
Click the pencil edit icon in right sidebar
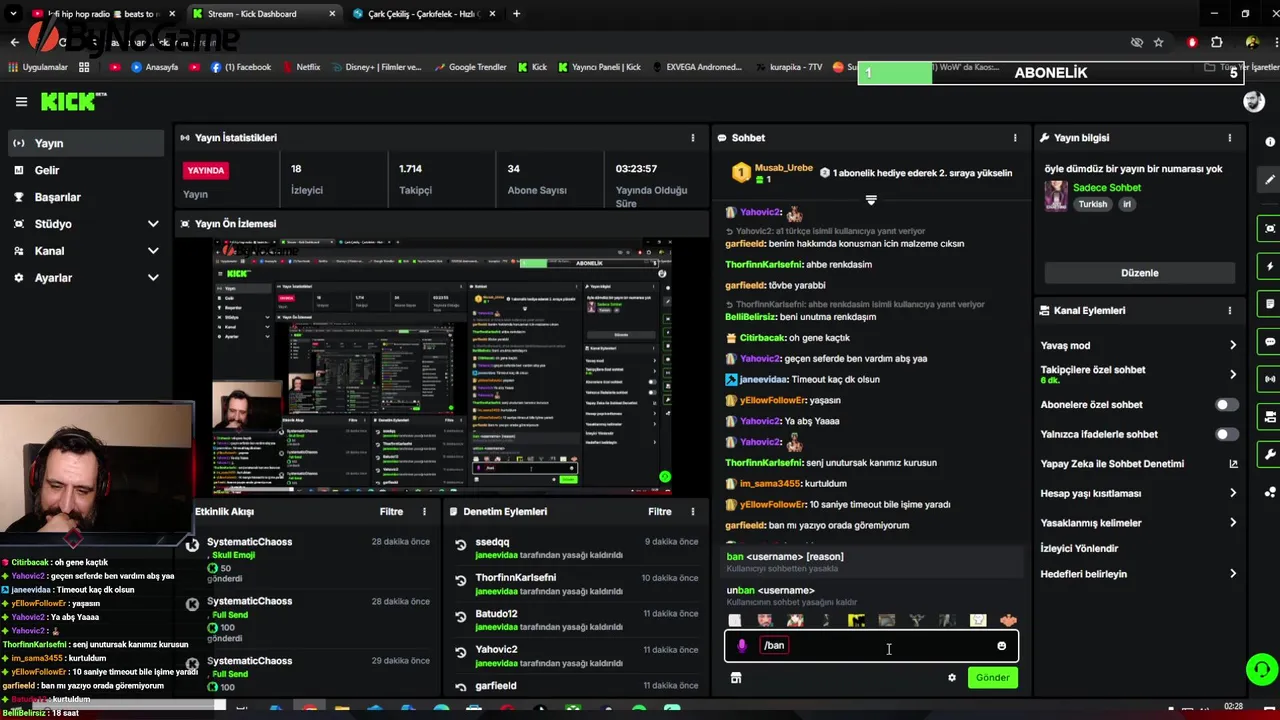point(1270,180)
